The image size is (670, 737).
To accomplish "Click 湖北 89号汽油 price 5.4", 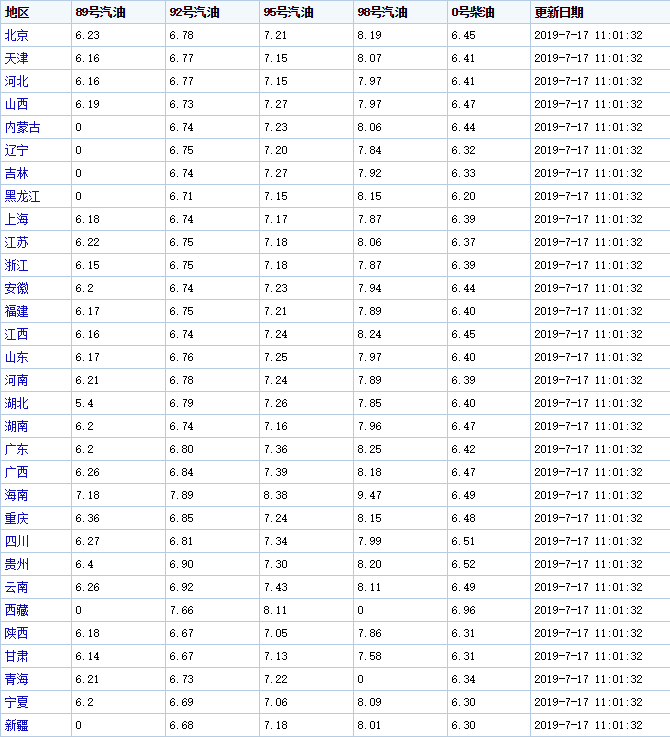I will (85, 404).
